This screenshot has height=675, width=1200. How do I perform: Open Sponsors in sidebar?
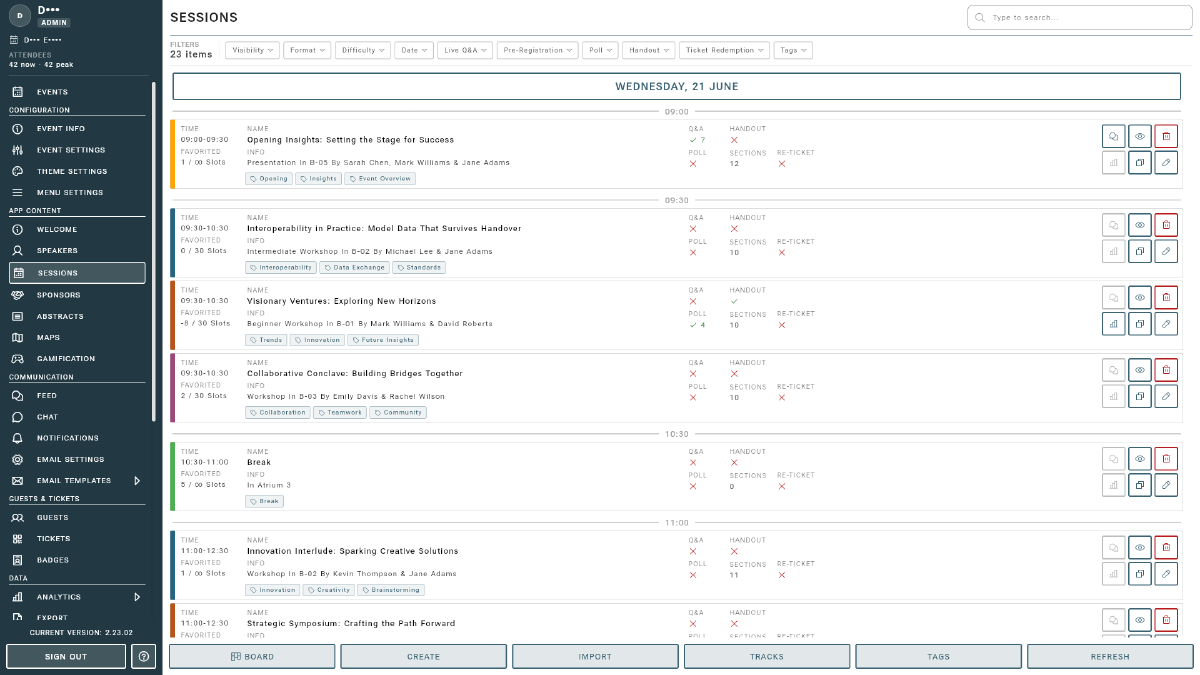[77, 295]
